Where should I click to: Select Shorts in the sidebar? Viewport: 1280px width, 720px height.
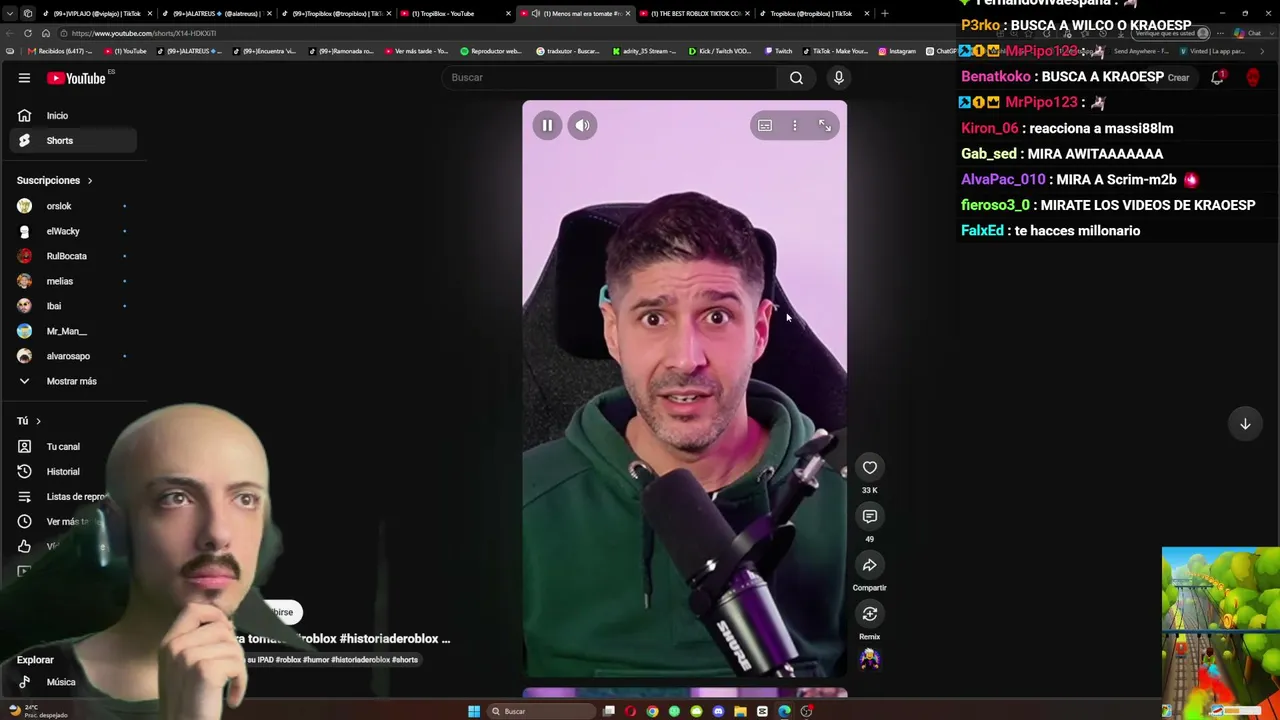pyautogui.click(x=74, y=141)
